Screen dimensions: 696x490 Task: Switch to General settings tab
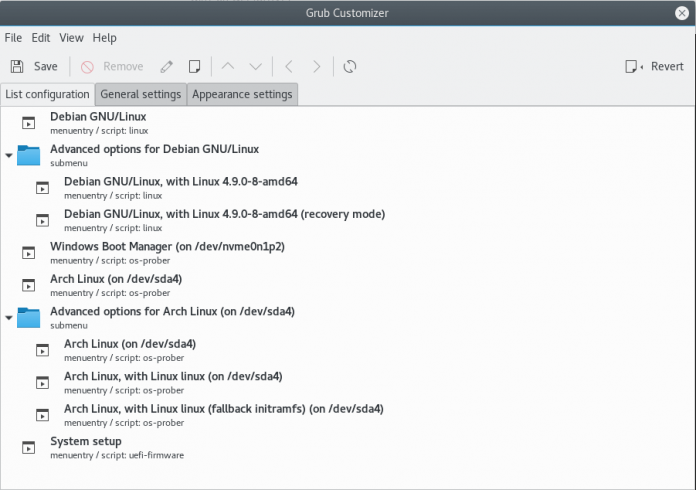tap(141, 95)
